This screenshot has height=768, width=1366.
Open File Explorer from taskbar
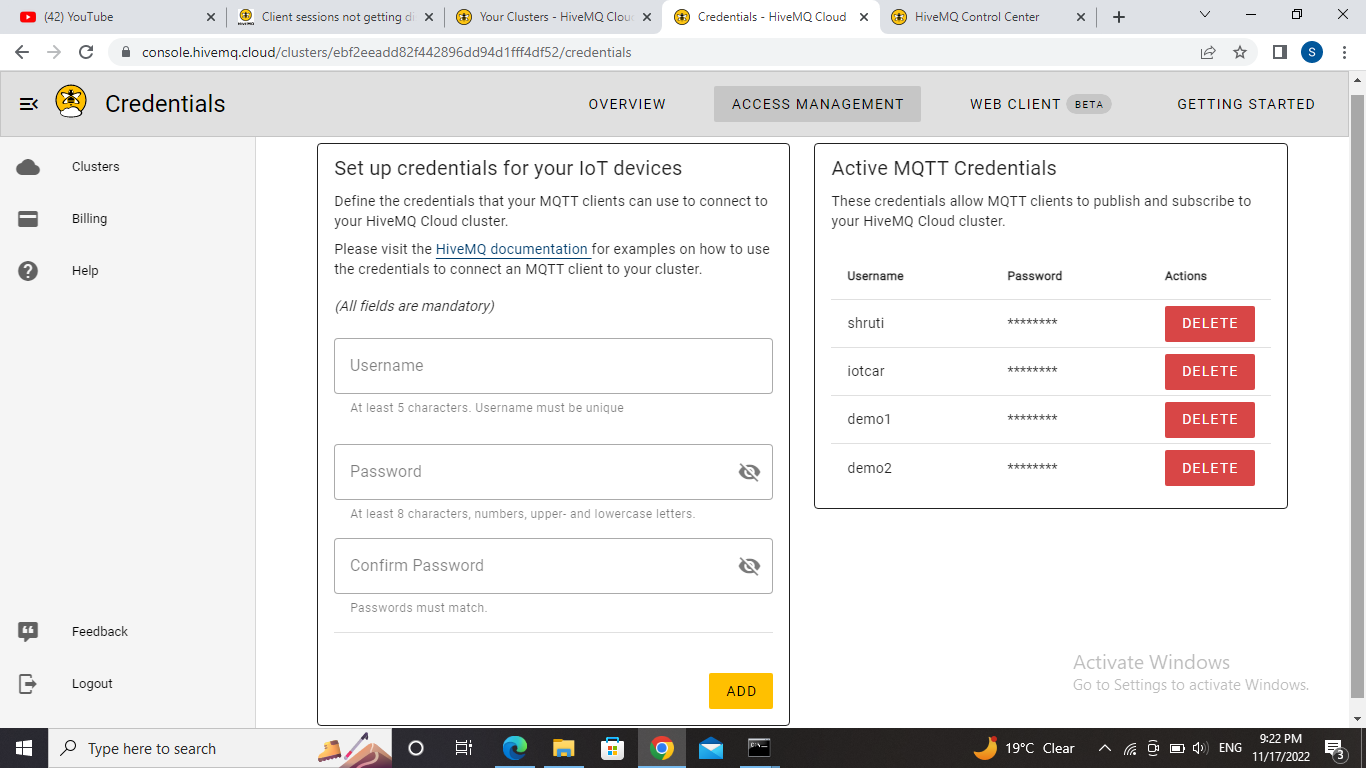tap(563, 748)
